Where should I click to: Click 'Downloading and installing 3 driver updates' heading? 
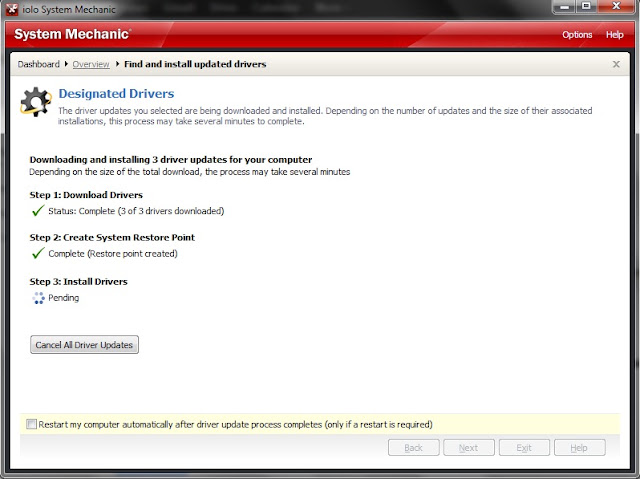point(171,160)
